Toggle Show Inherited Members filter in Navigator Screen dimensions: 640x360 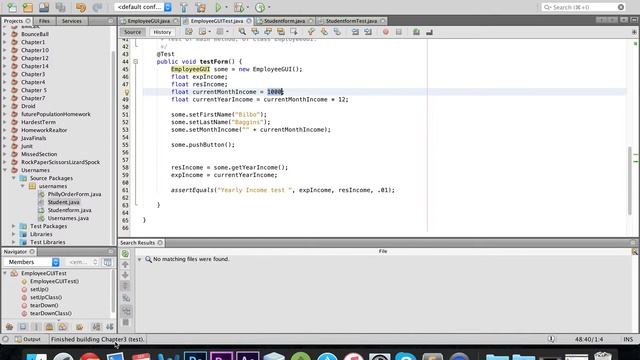(9, 327)
